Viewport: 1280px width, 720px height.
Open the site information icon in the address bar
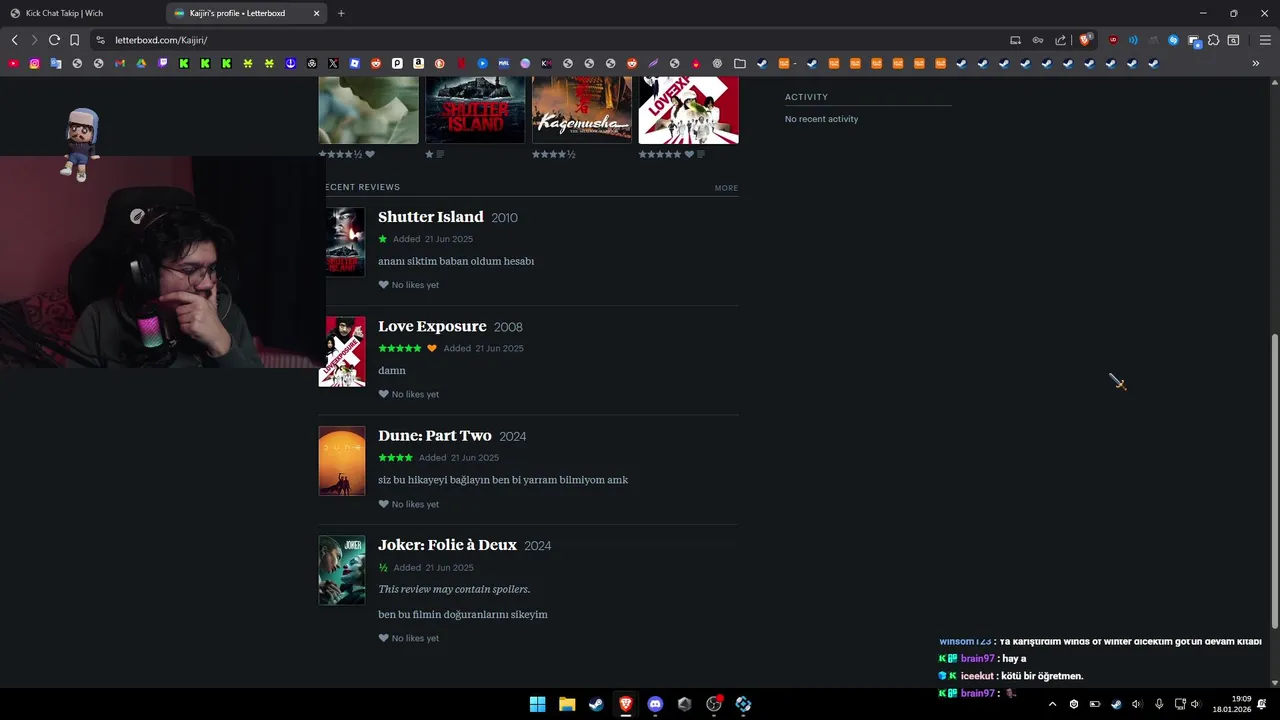pyautogui.click(x=100, y=40)
